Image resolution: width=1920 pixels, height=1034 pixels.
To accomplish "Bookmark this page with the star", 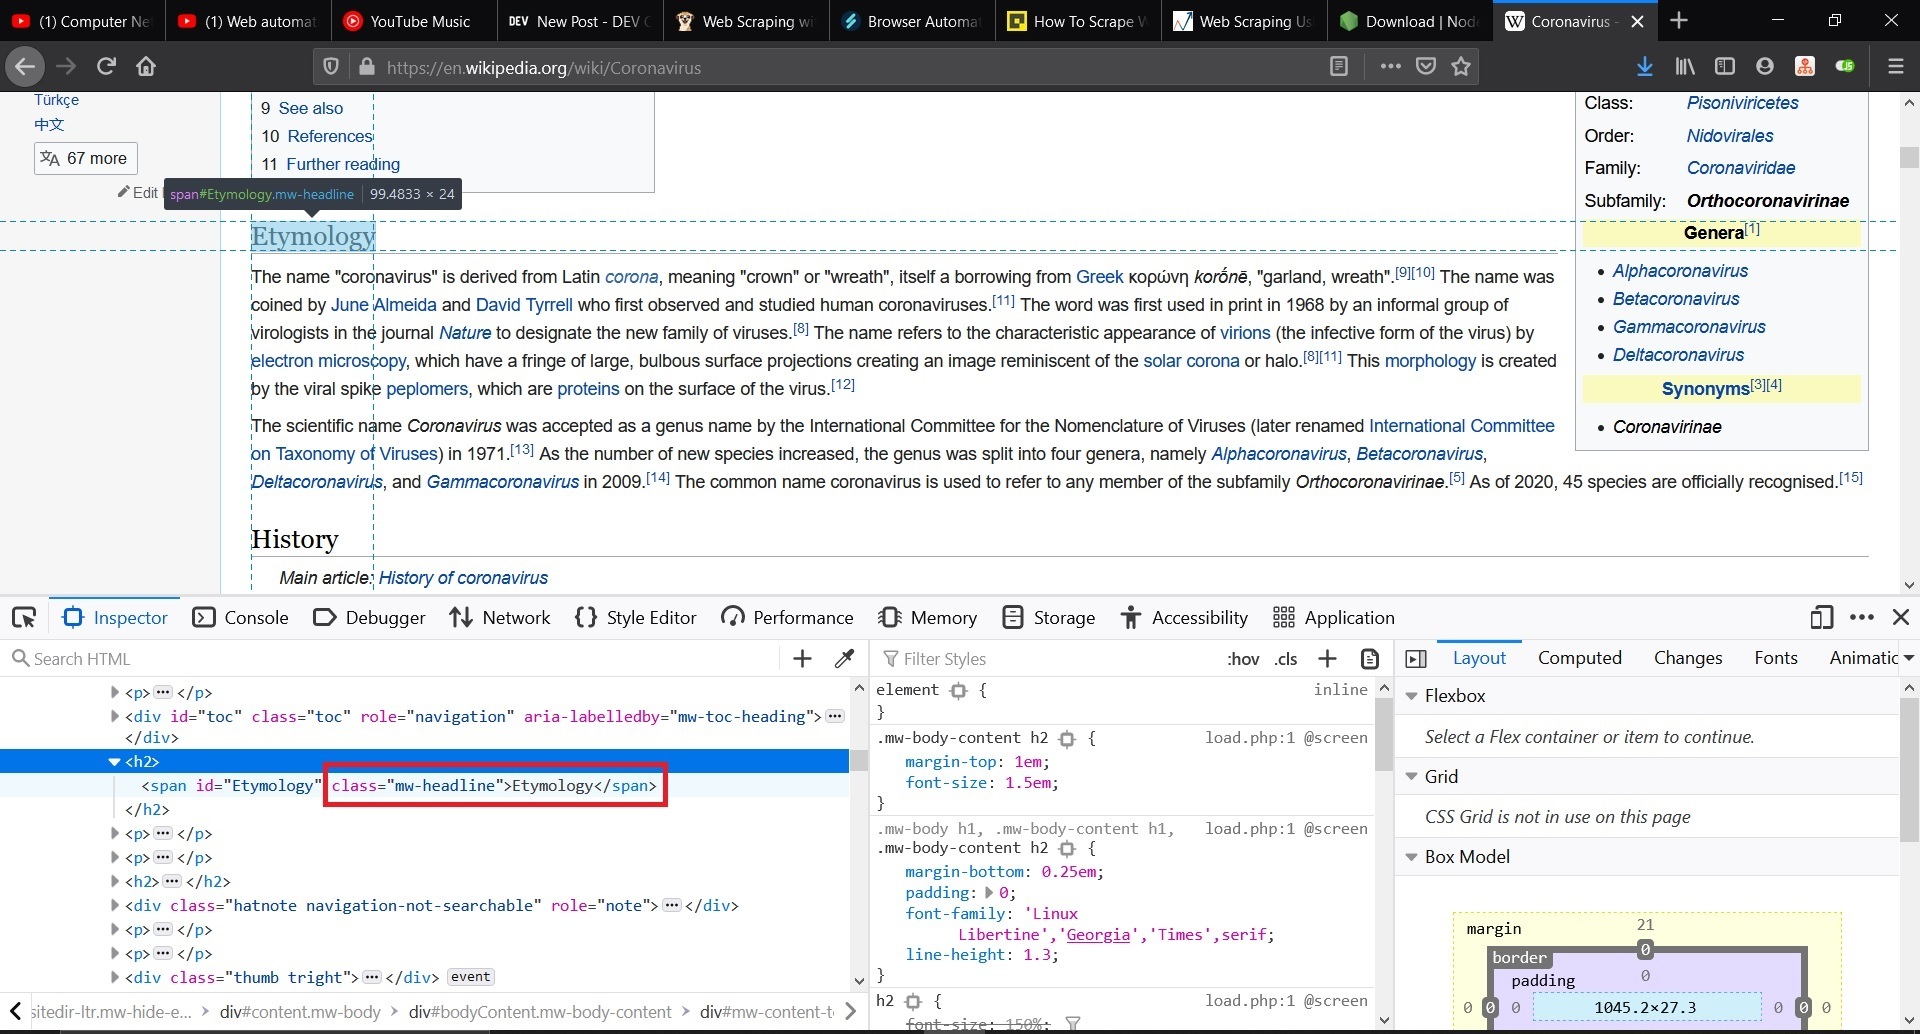I will pos(1461,67).
